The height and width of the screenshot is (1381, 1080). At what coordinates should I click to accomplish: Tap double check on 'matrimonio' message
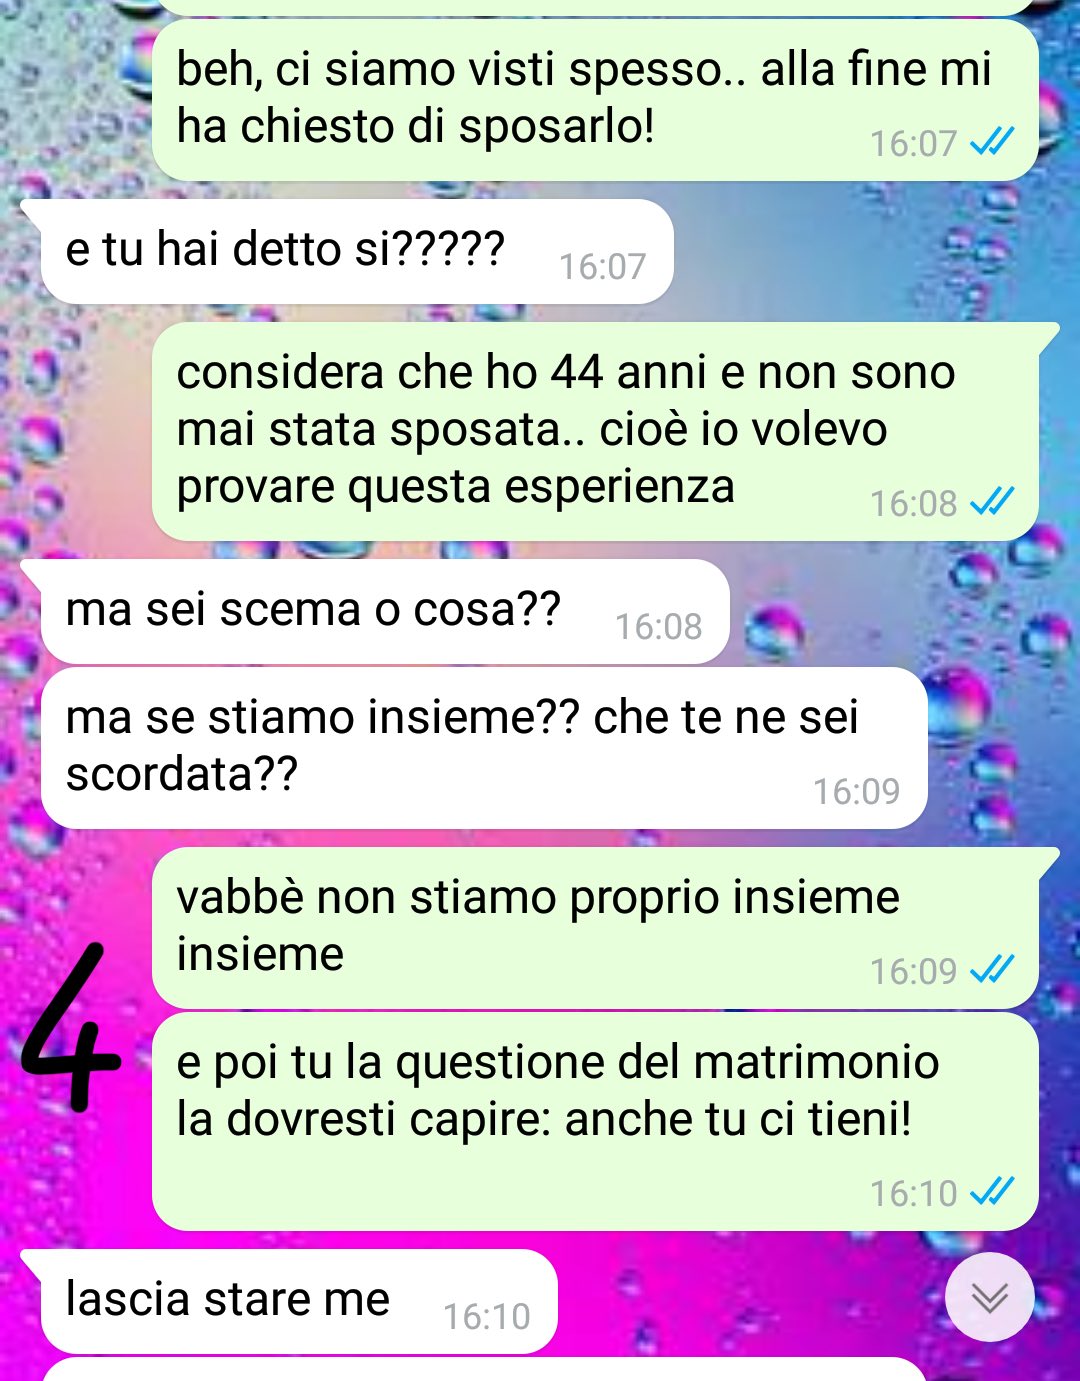[992, 1192]
